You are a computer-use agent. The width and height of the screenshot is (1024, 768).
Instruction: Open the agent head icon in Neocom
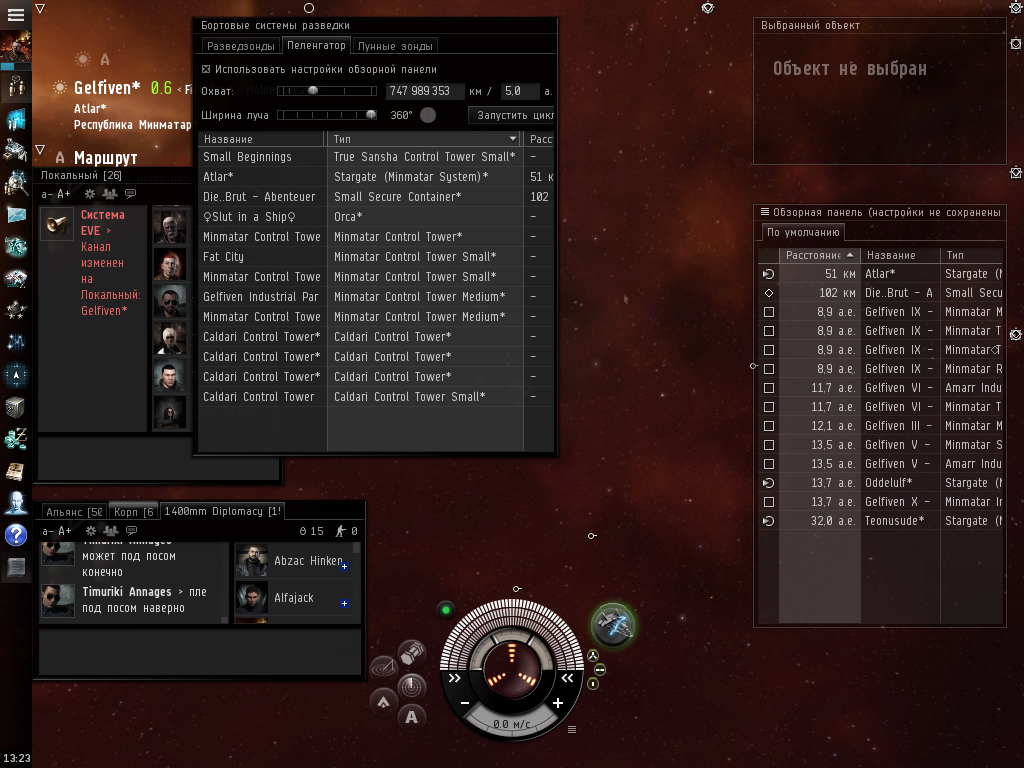[x=16, y=503]
